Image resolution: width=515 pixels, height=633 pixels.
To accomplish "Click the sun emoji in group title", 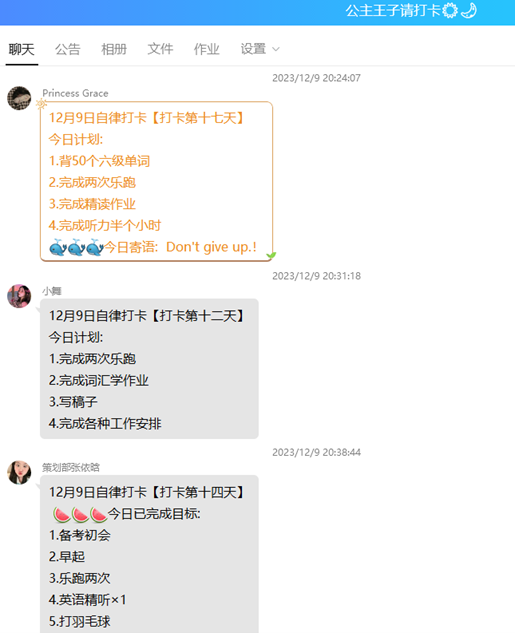I will [x=450, y=10].
